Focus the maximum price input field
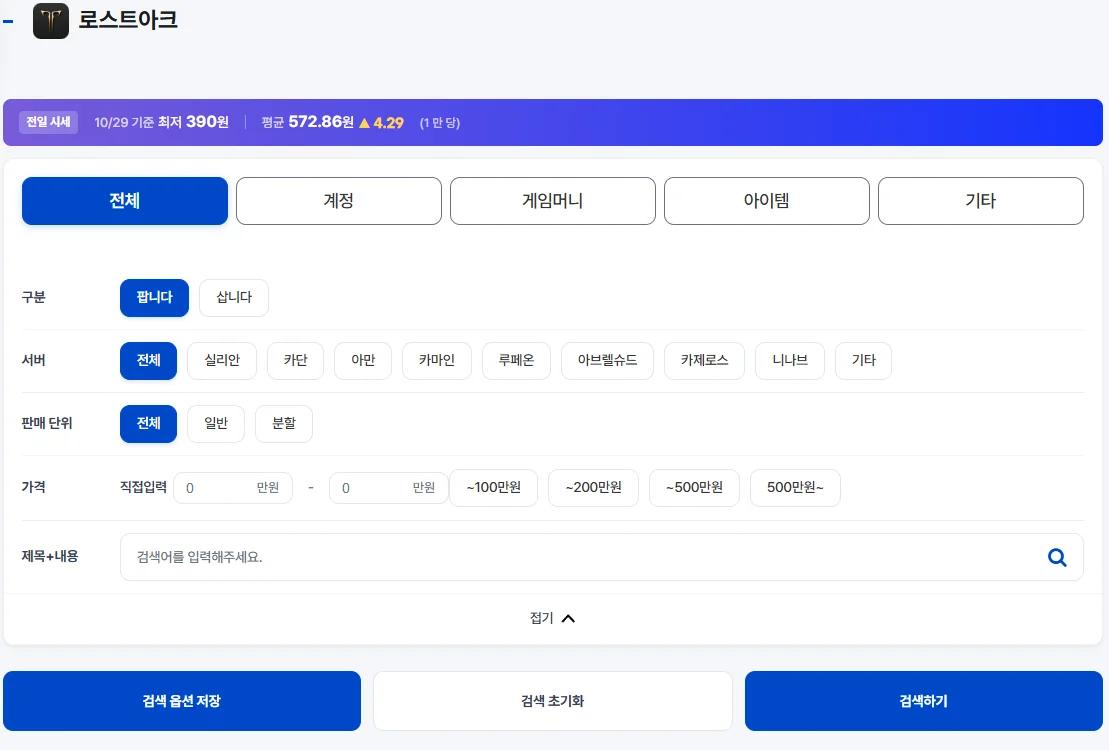Viewport: 1109px width, 750px height. pyautogui.click(x=388, y=488)
